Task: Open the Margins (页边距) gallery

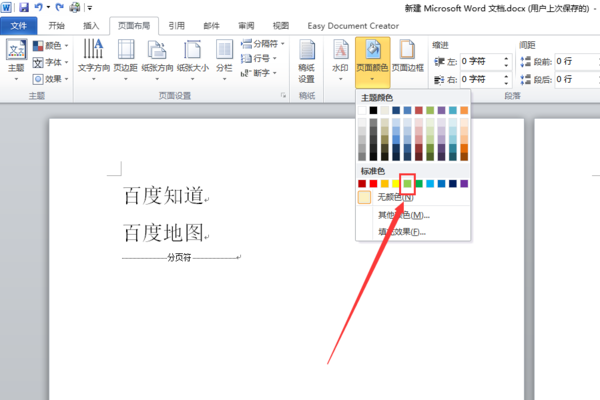Action: pyautogui.click(x=126, y=60)
